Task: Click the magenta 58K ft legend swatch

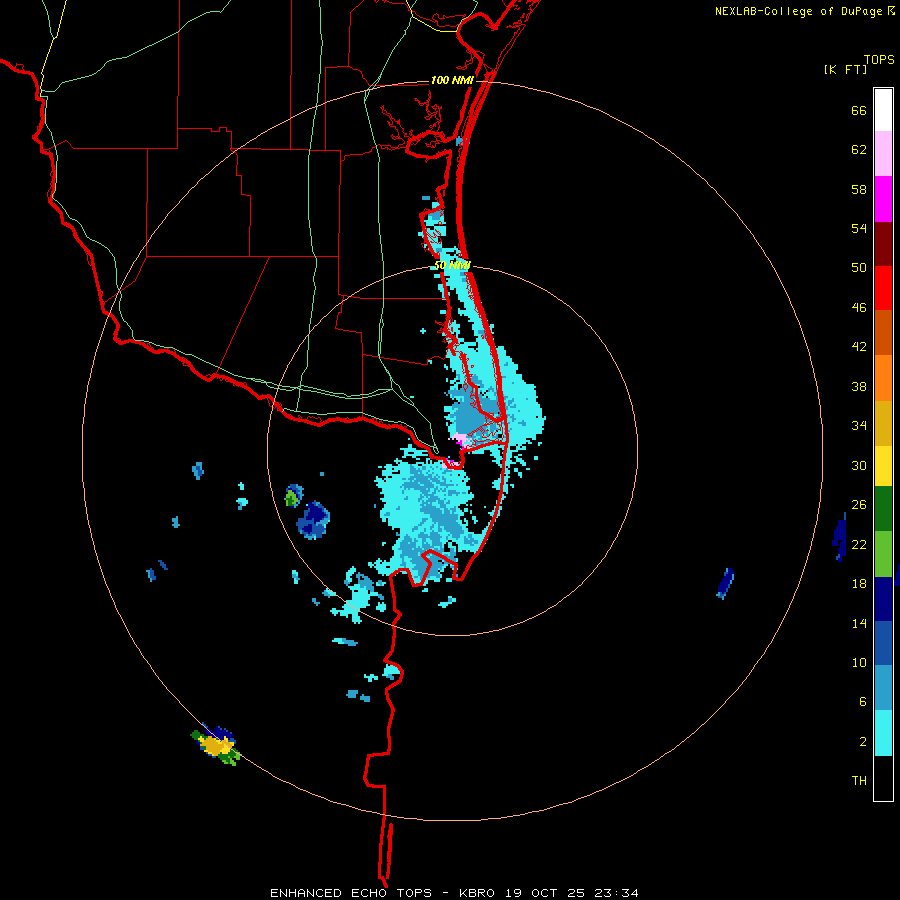Action: click(x=883, y=199)
